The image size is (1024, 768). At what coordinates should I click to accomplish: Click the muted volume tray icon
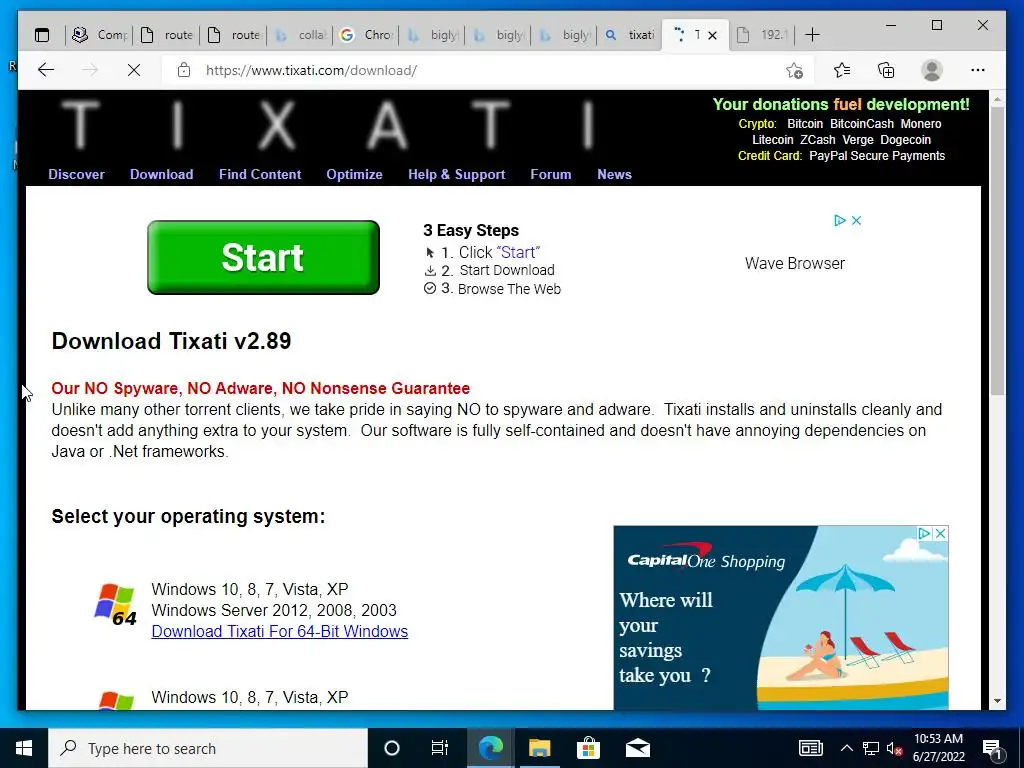click(x=895, y=748)
